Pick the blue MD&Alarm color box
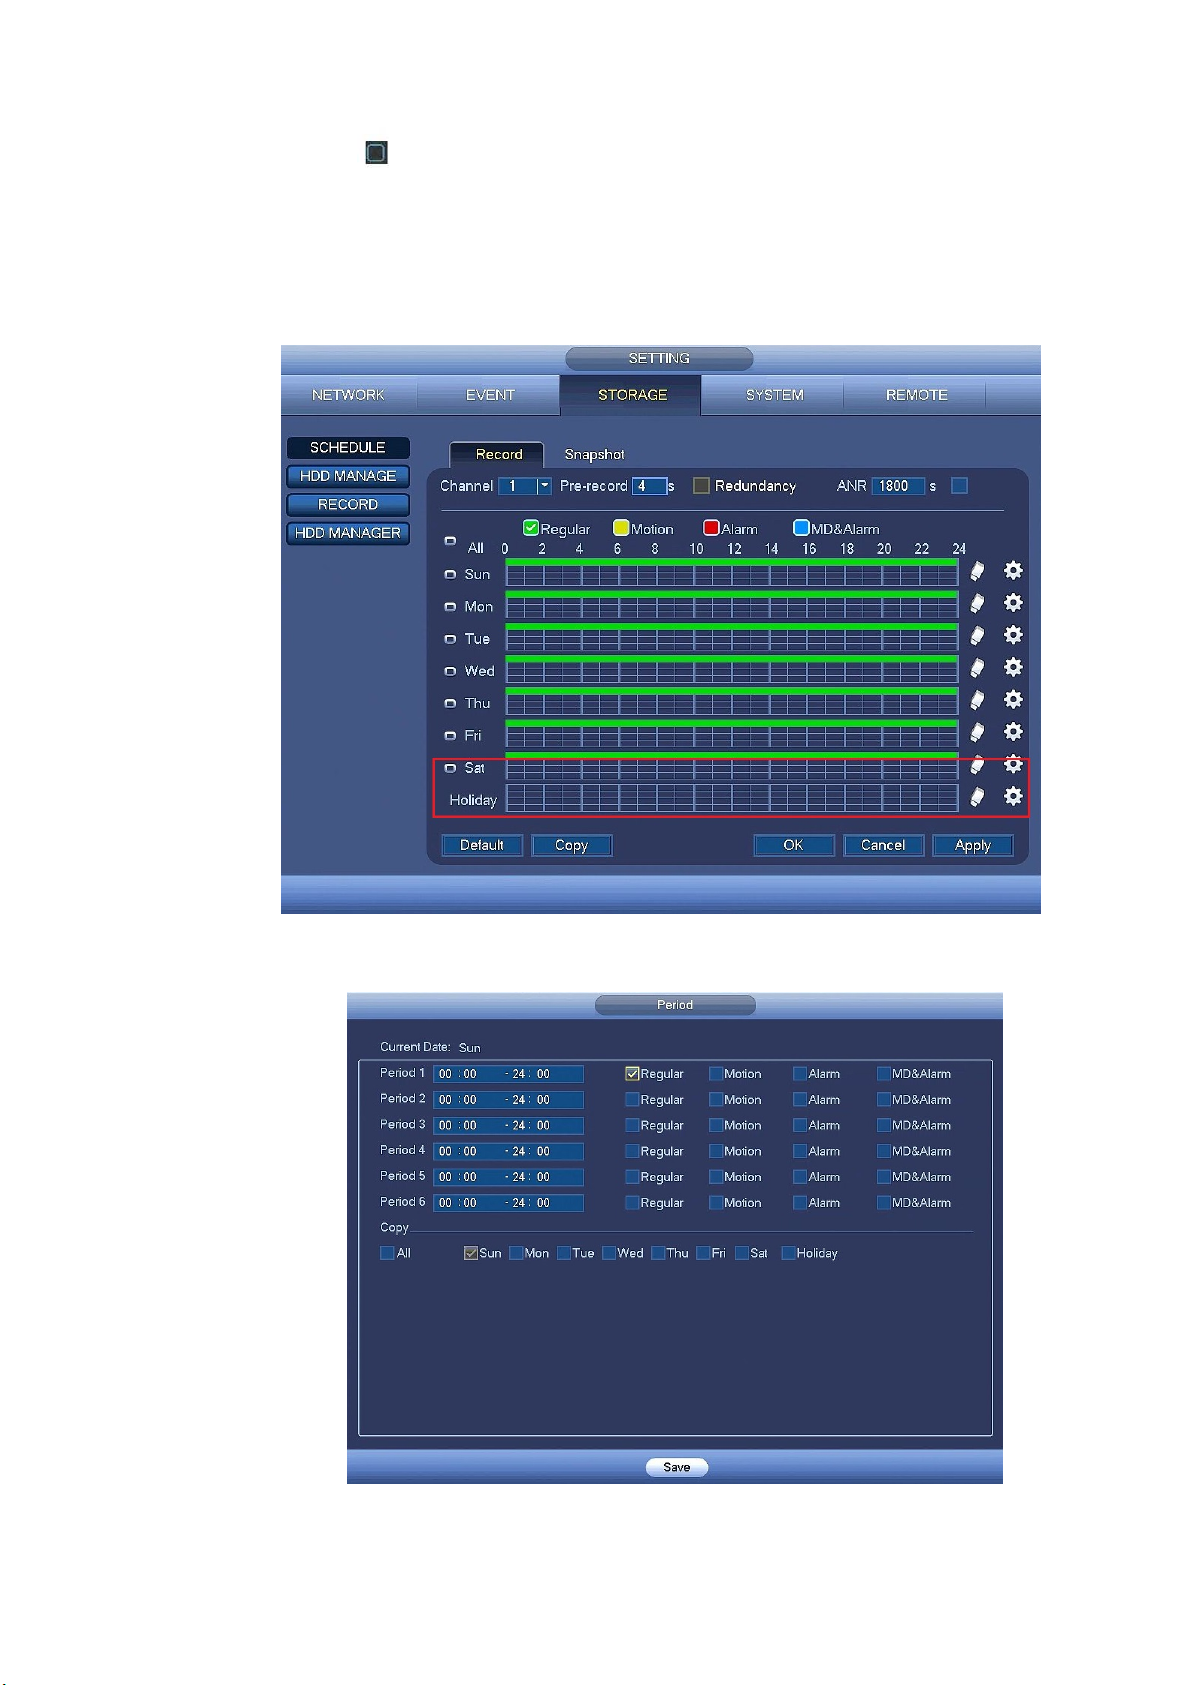This screenshot has height=1685, width=1192. pyautogui.click(x=801, y=528)
